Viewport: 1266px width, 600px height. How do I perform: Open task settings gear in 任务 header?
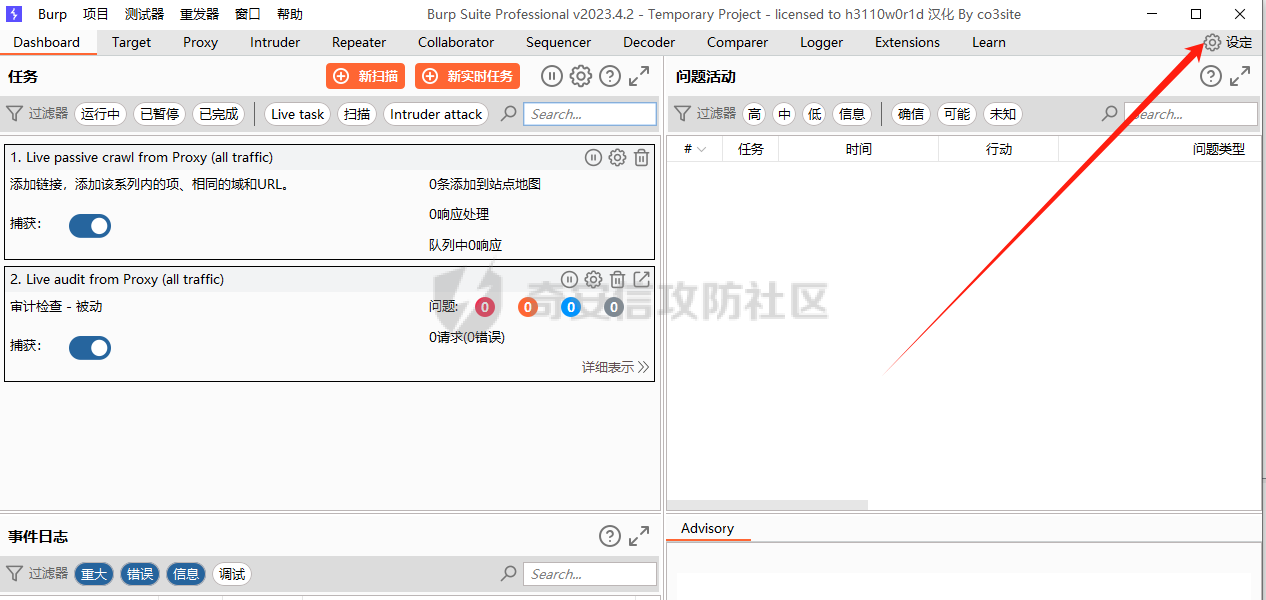(581, 76)
